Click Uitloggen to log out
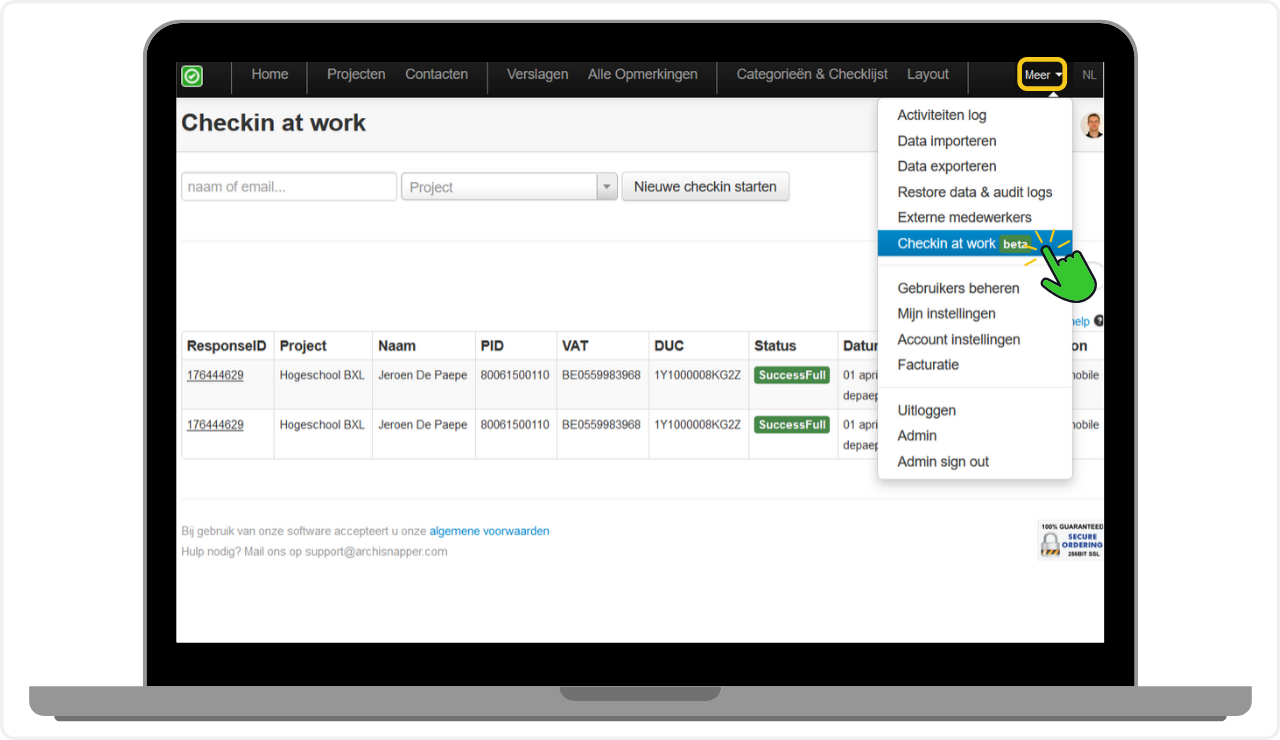This screenshot has width=1280, height=740. pos(975,410)
